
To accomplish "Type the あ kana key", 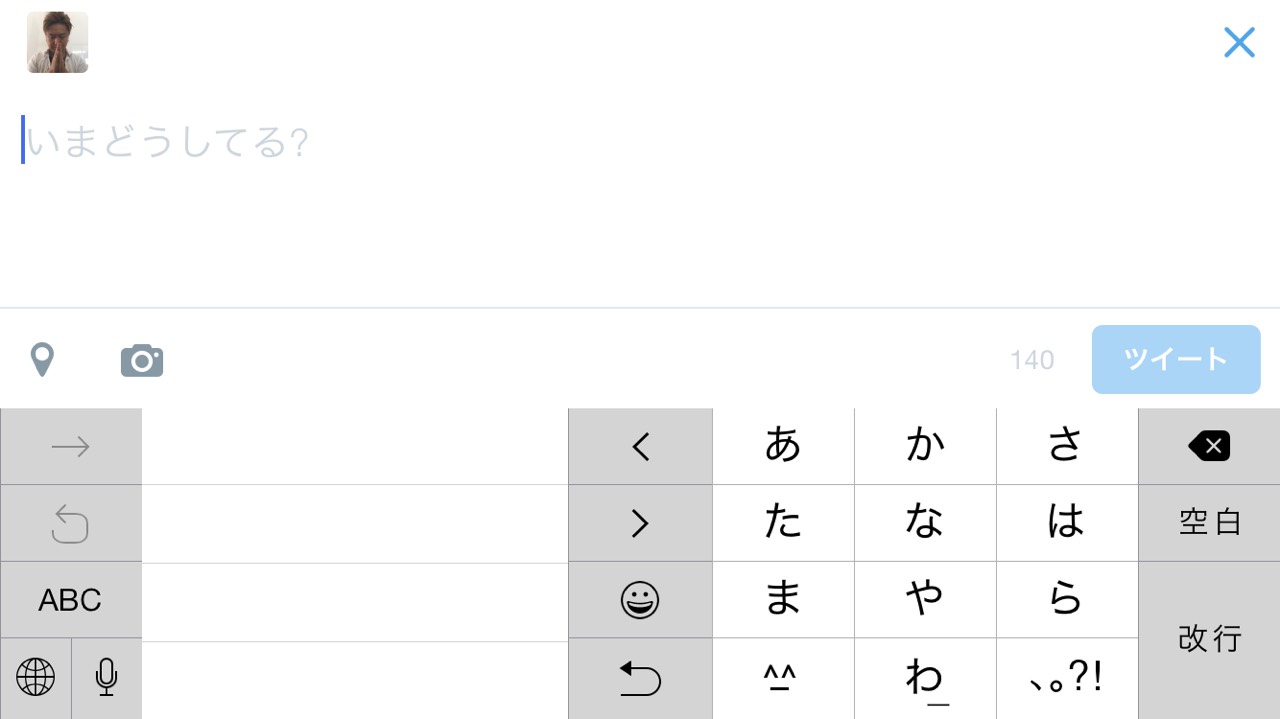I will coord(783,446).
